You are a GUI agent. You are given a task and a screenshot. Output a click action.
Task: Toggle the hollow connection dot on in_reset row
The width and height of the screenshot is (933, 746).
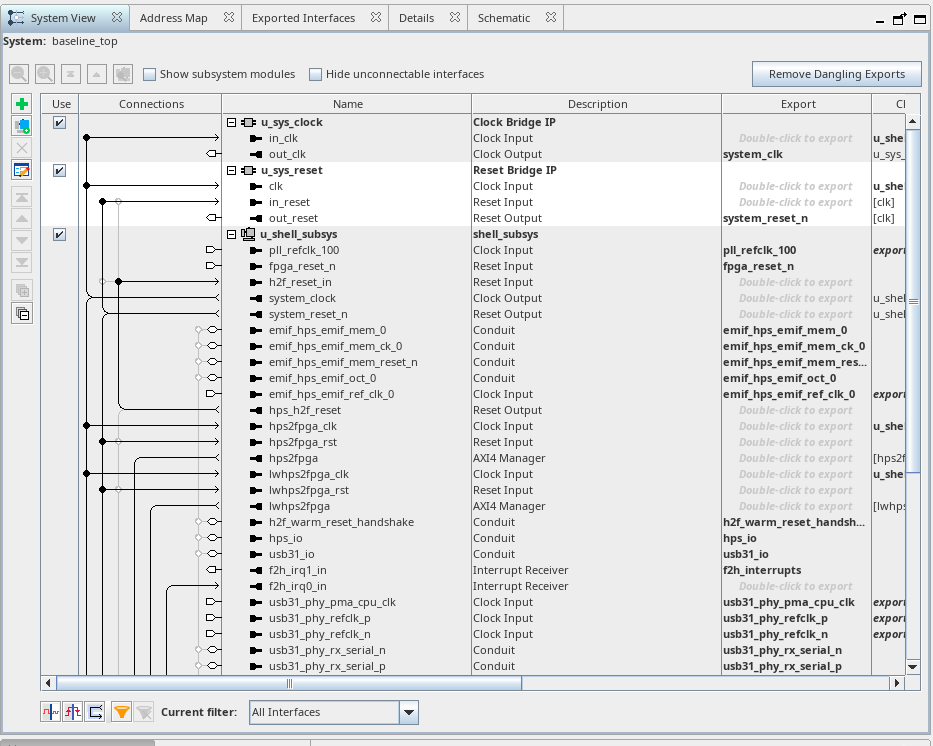tap(118, 202)
